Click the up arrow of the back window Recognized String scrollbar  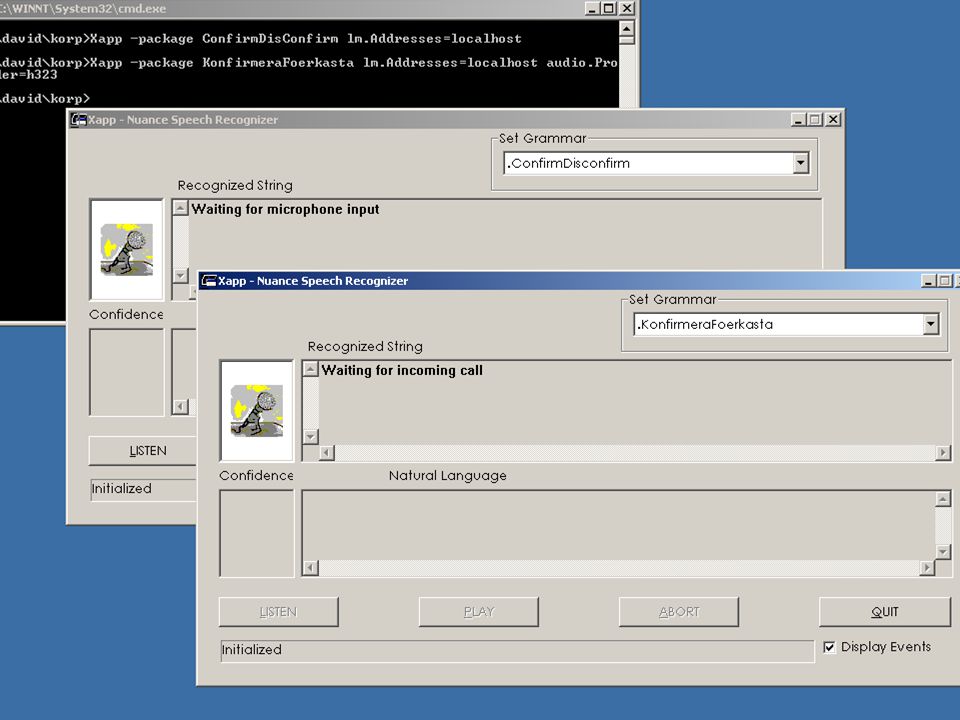180,208
